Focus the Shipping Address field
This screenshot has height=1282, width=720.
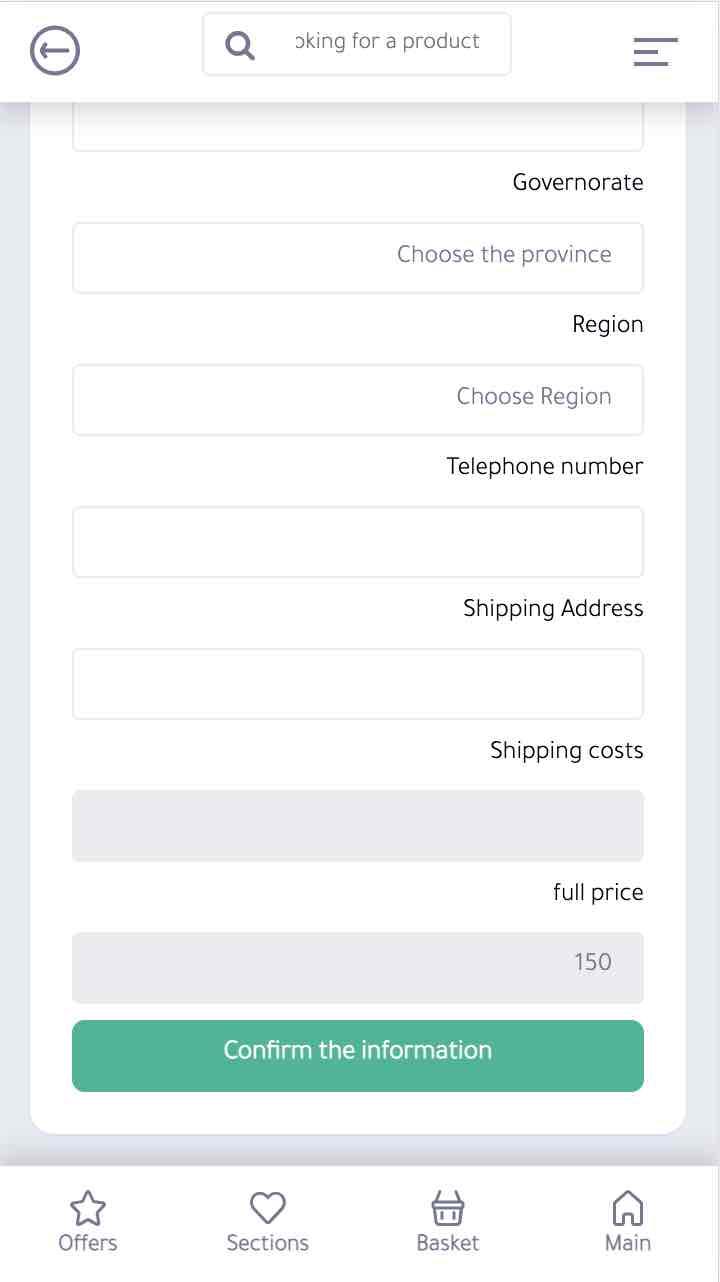point(357,683)
